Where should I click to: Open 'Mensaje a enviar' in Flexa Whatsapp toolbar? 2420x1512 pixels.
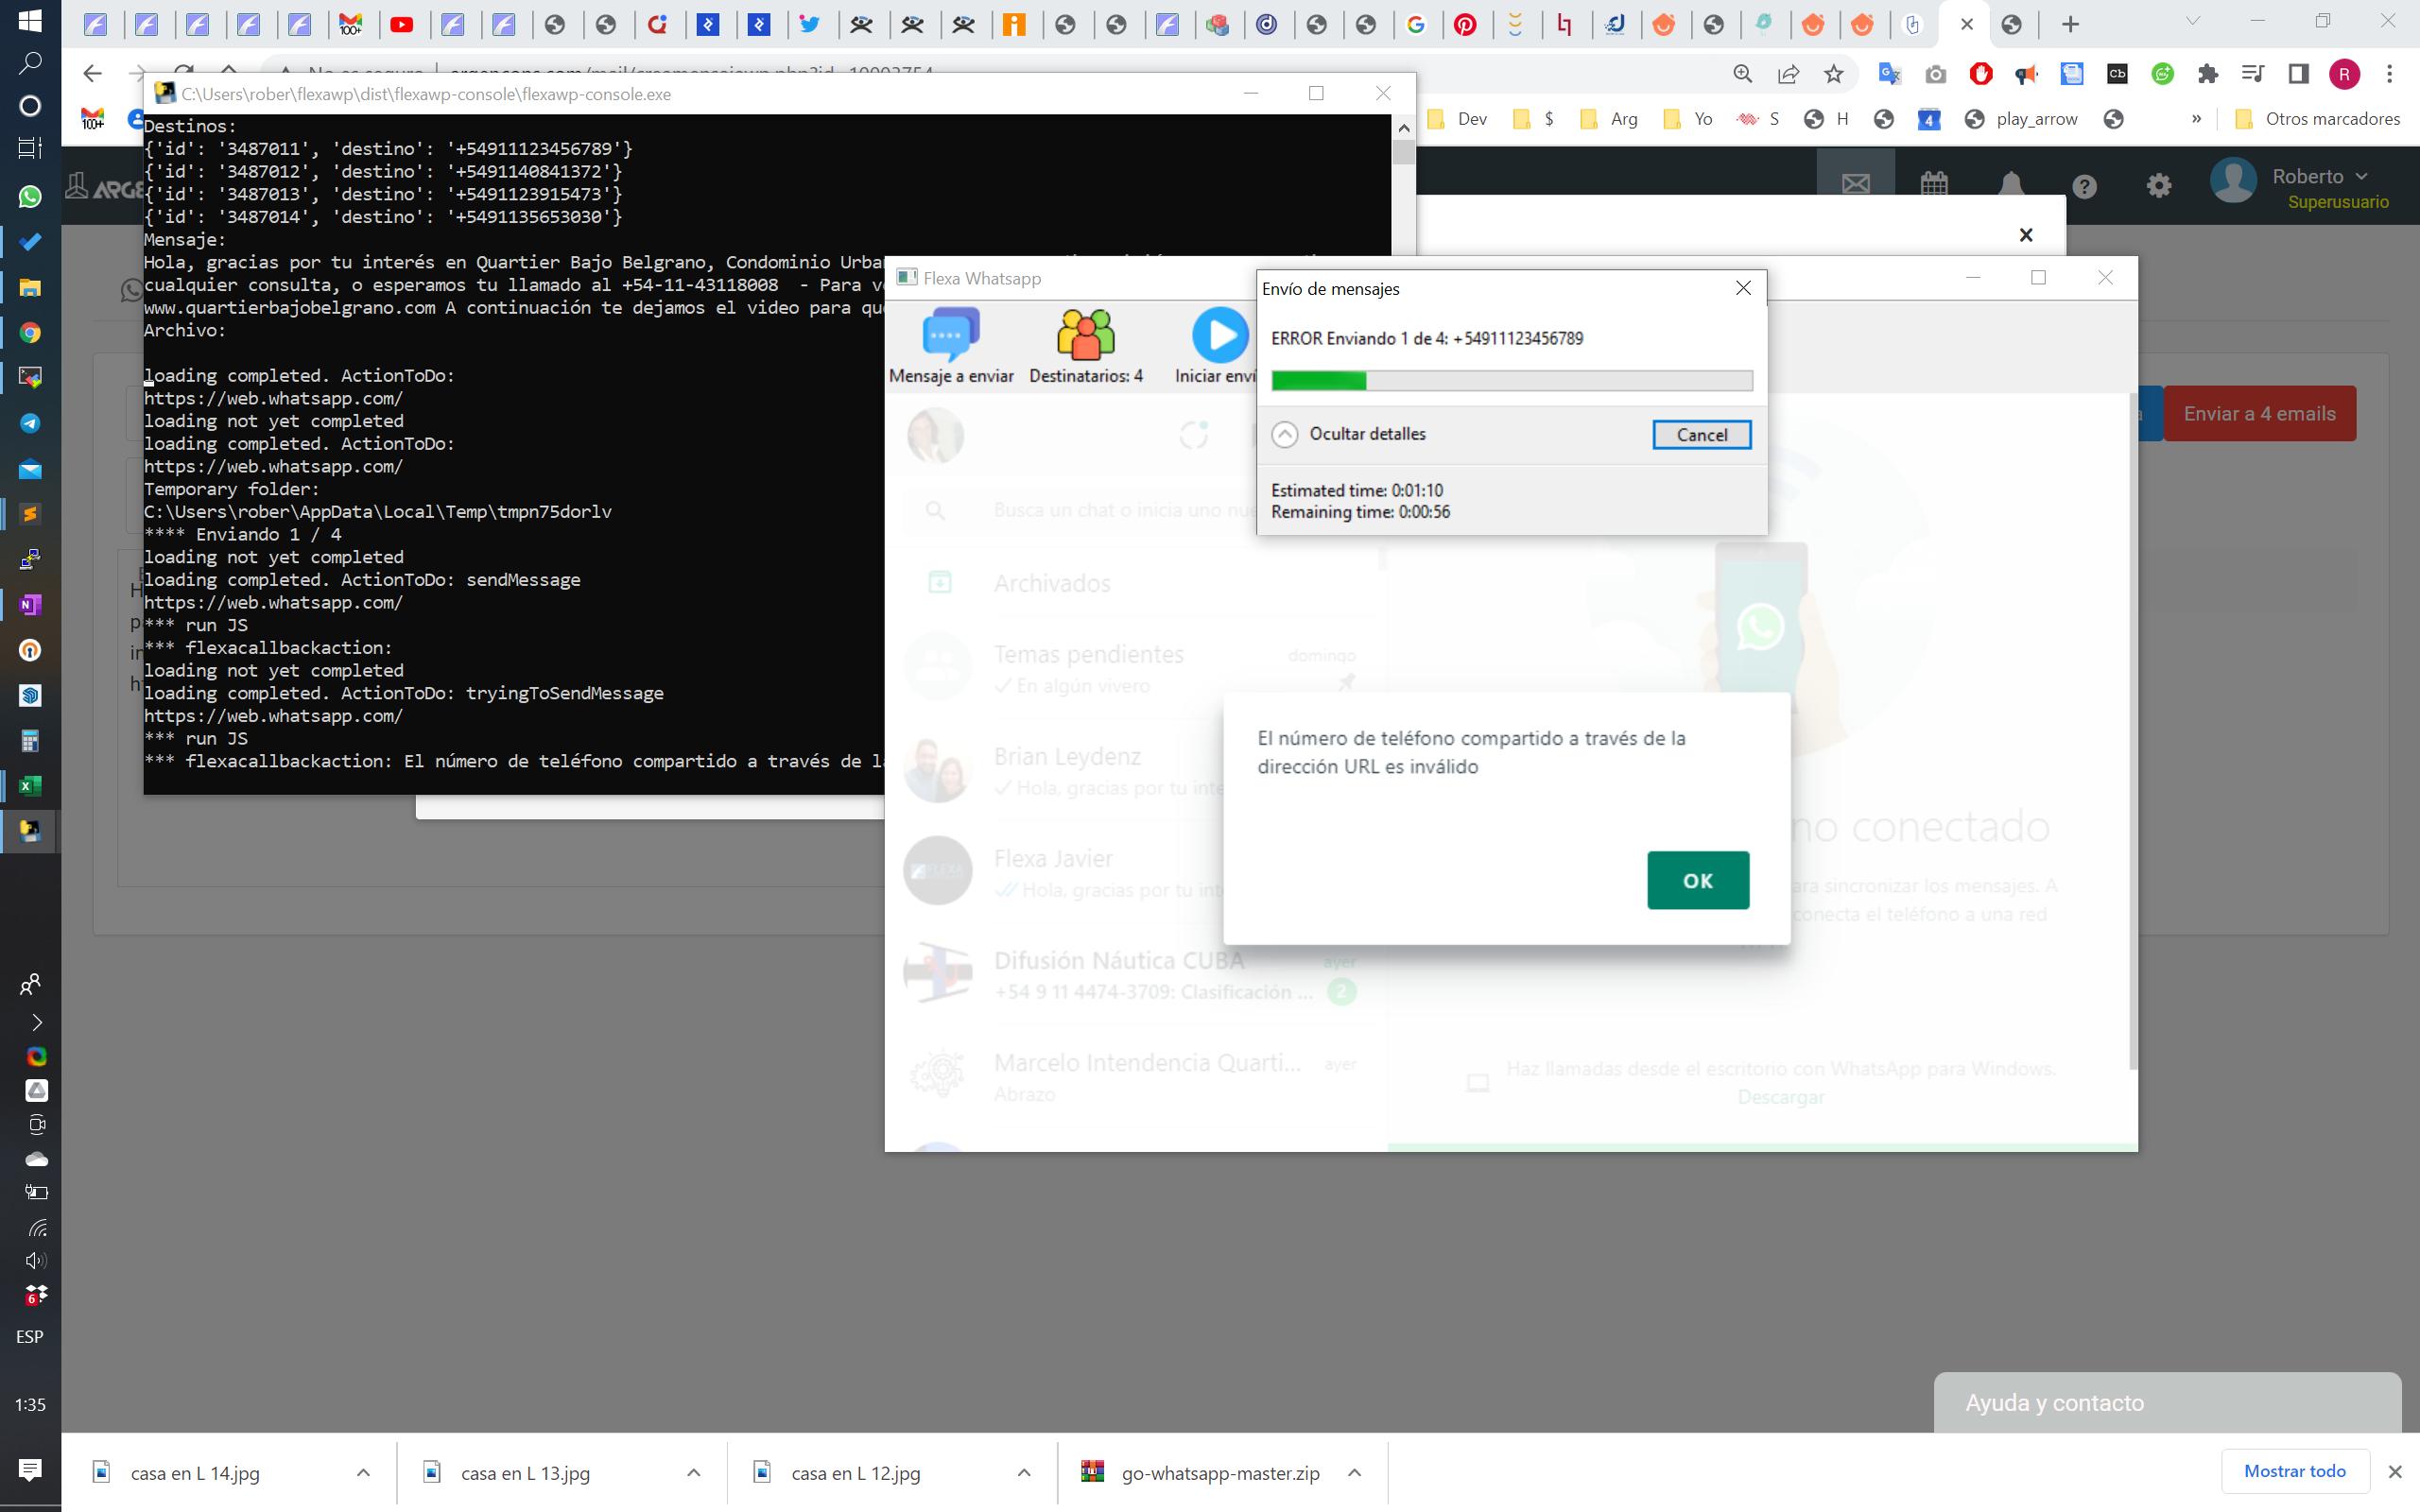(x=950, y=346)
